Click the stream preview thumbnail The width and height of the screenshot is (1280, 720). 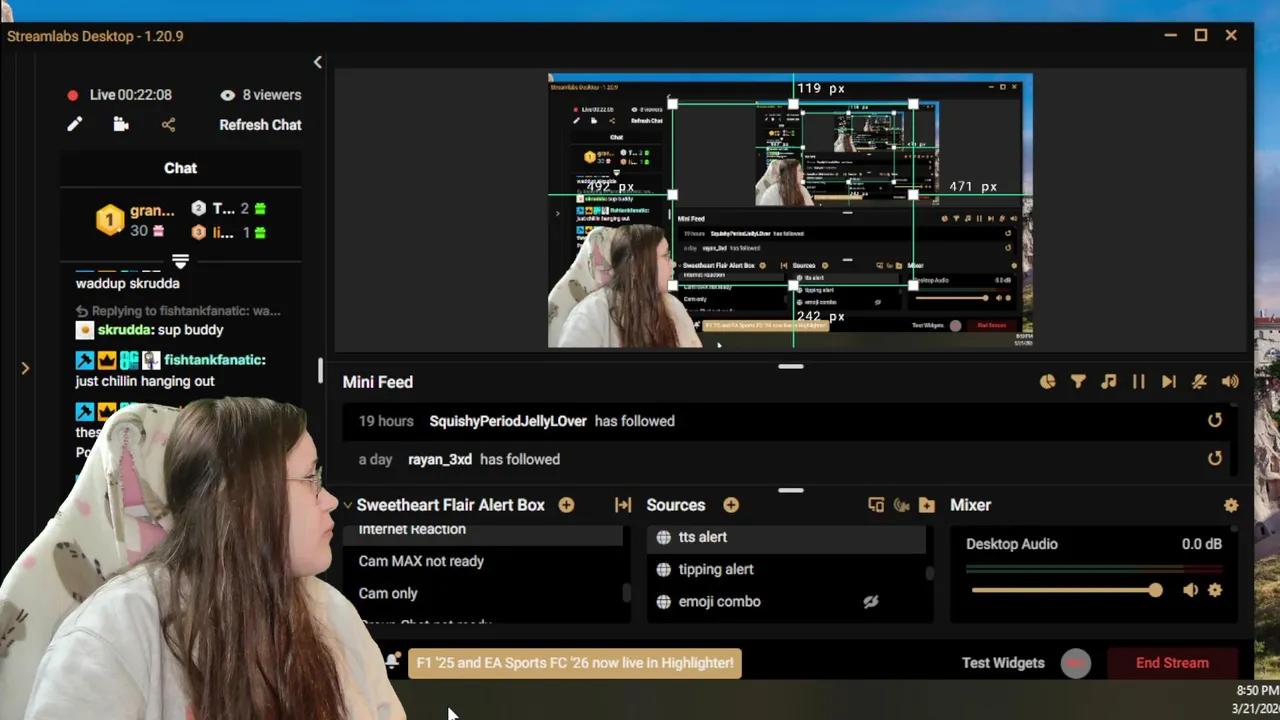click(x=790, y=210)
